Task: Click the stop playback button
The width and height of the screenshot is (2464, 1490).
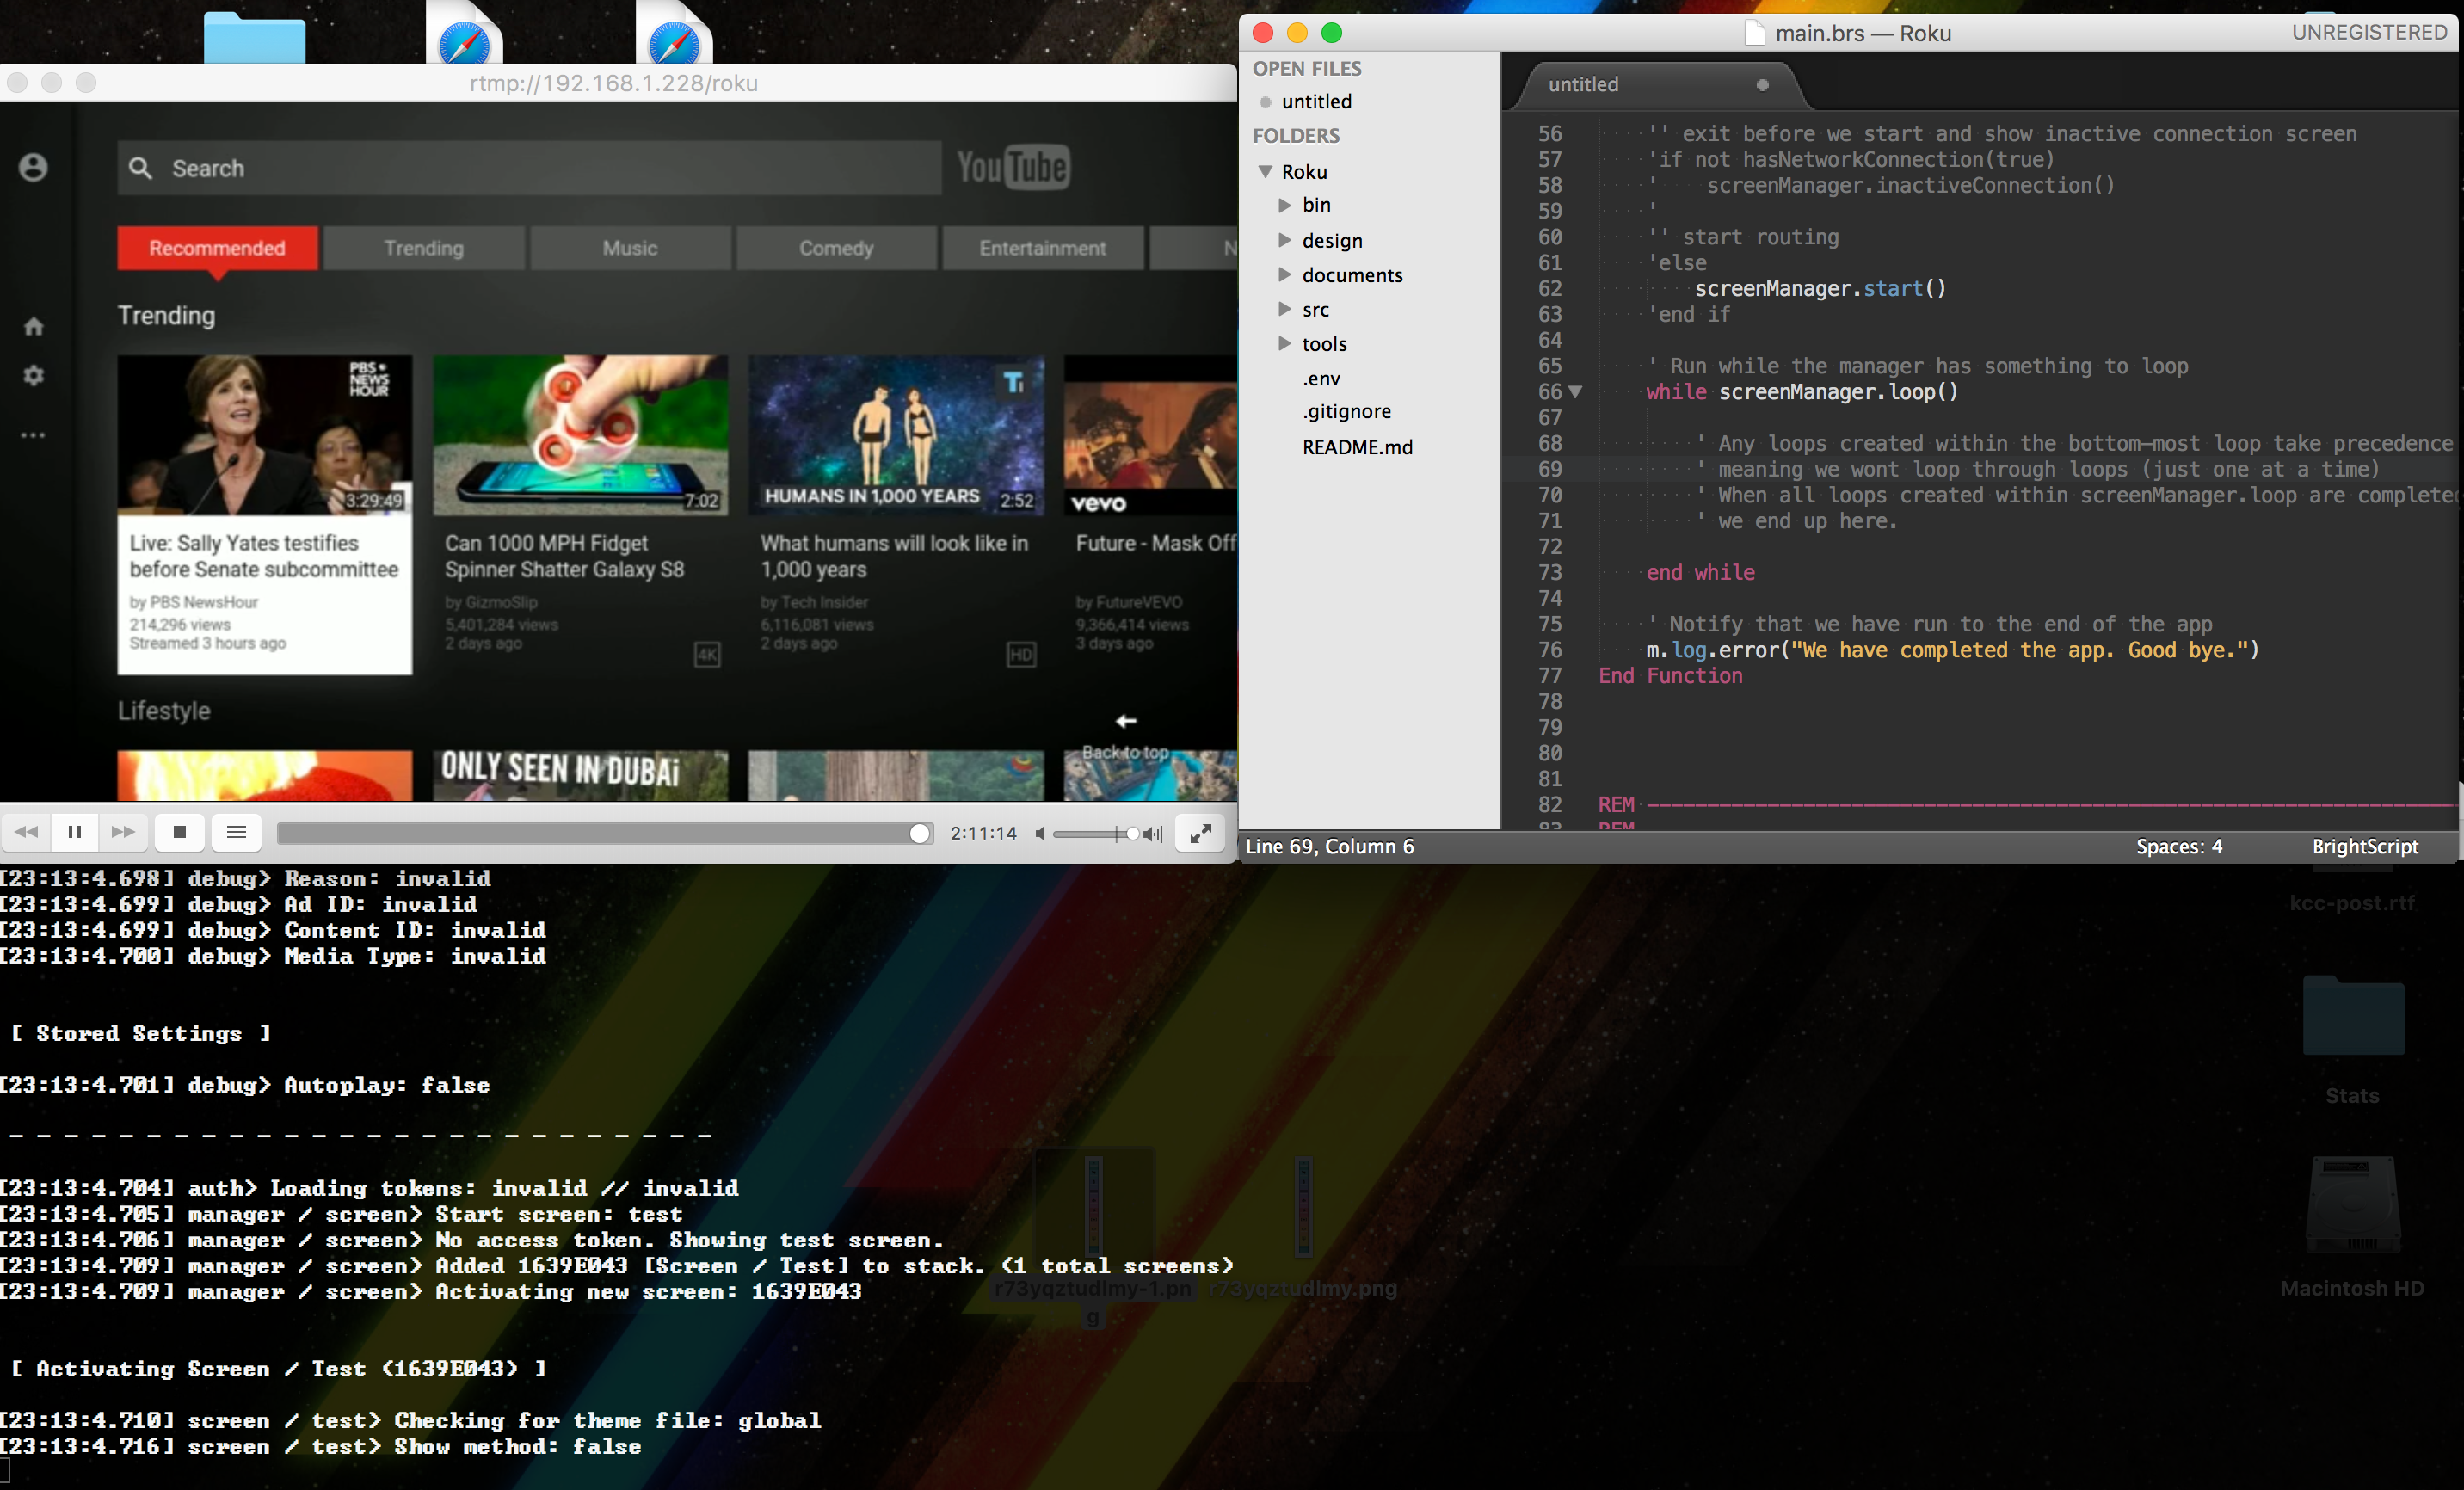Action: (180, 832)
